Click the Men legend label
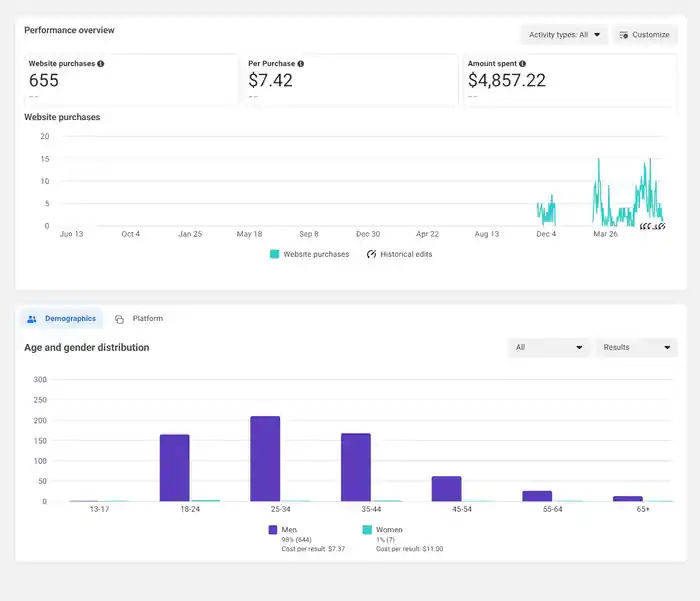The image size is (700, 601). [289, 530]
